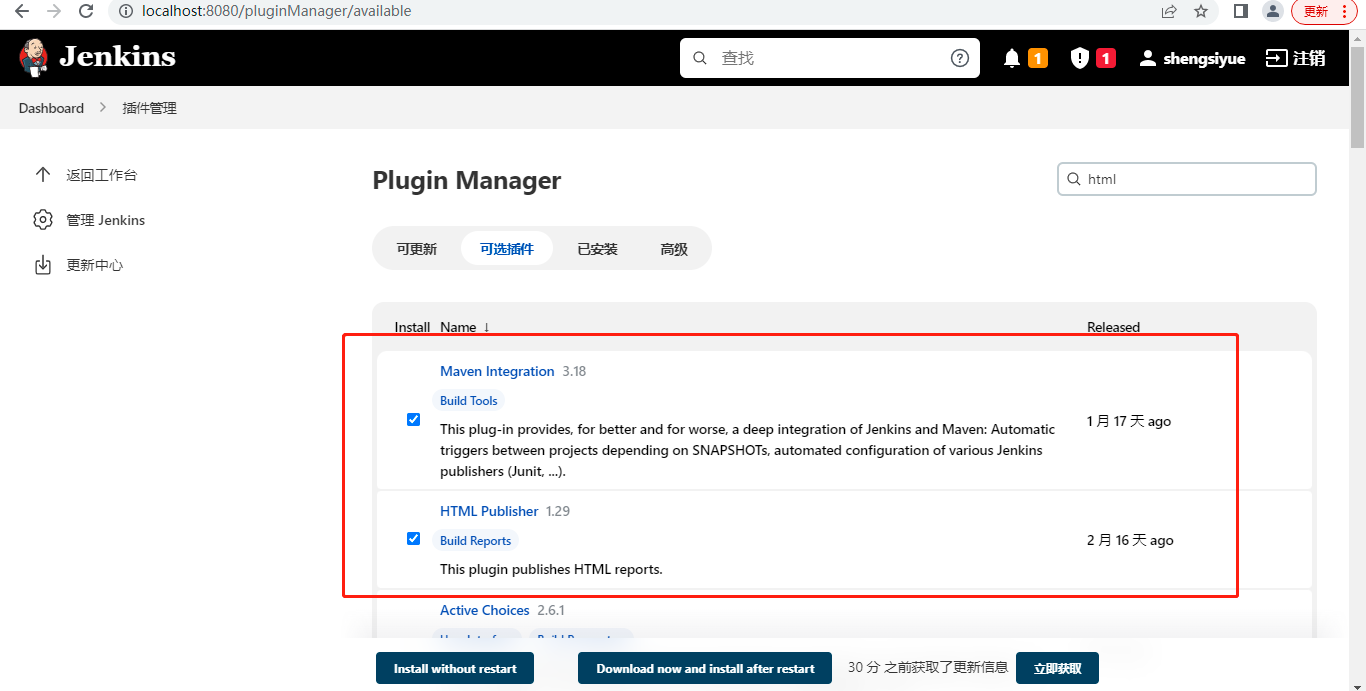
Task: Click the Plugin Manager heading
Action: (467, 180)
